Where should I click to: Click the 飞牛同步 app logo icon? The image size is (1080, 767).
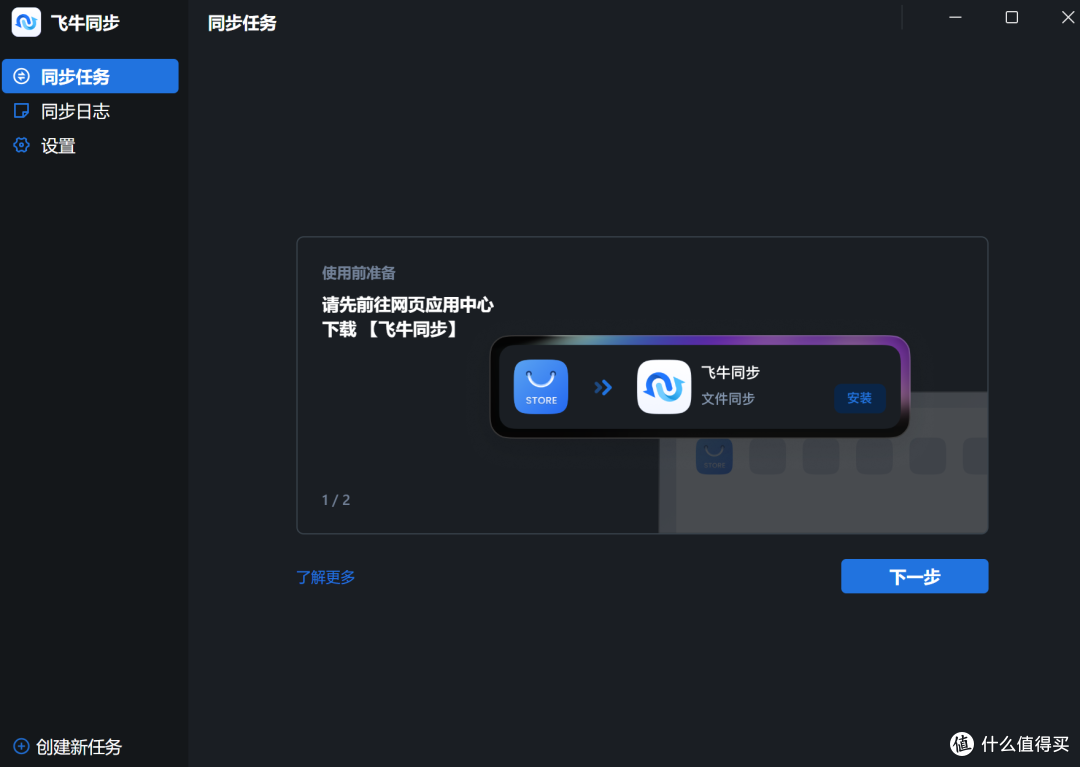click(26, 22)
